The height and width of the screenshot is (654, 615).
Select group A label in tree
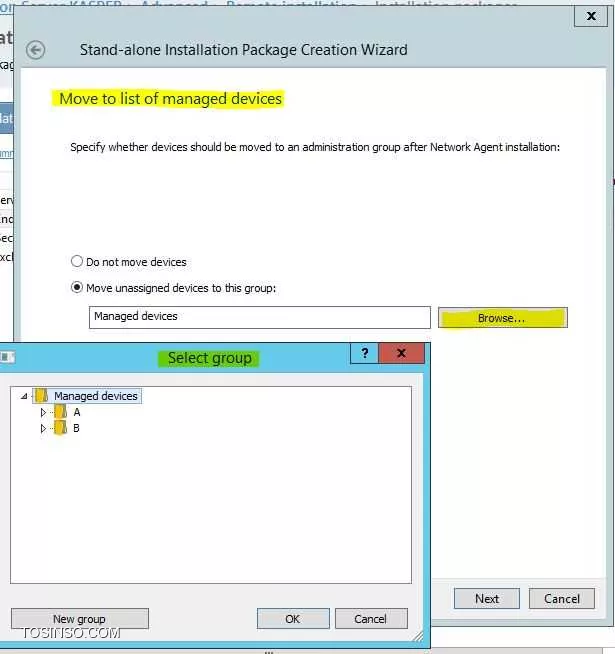pyautogui.click(x=77, y=413)
